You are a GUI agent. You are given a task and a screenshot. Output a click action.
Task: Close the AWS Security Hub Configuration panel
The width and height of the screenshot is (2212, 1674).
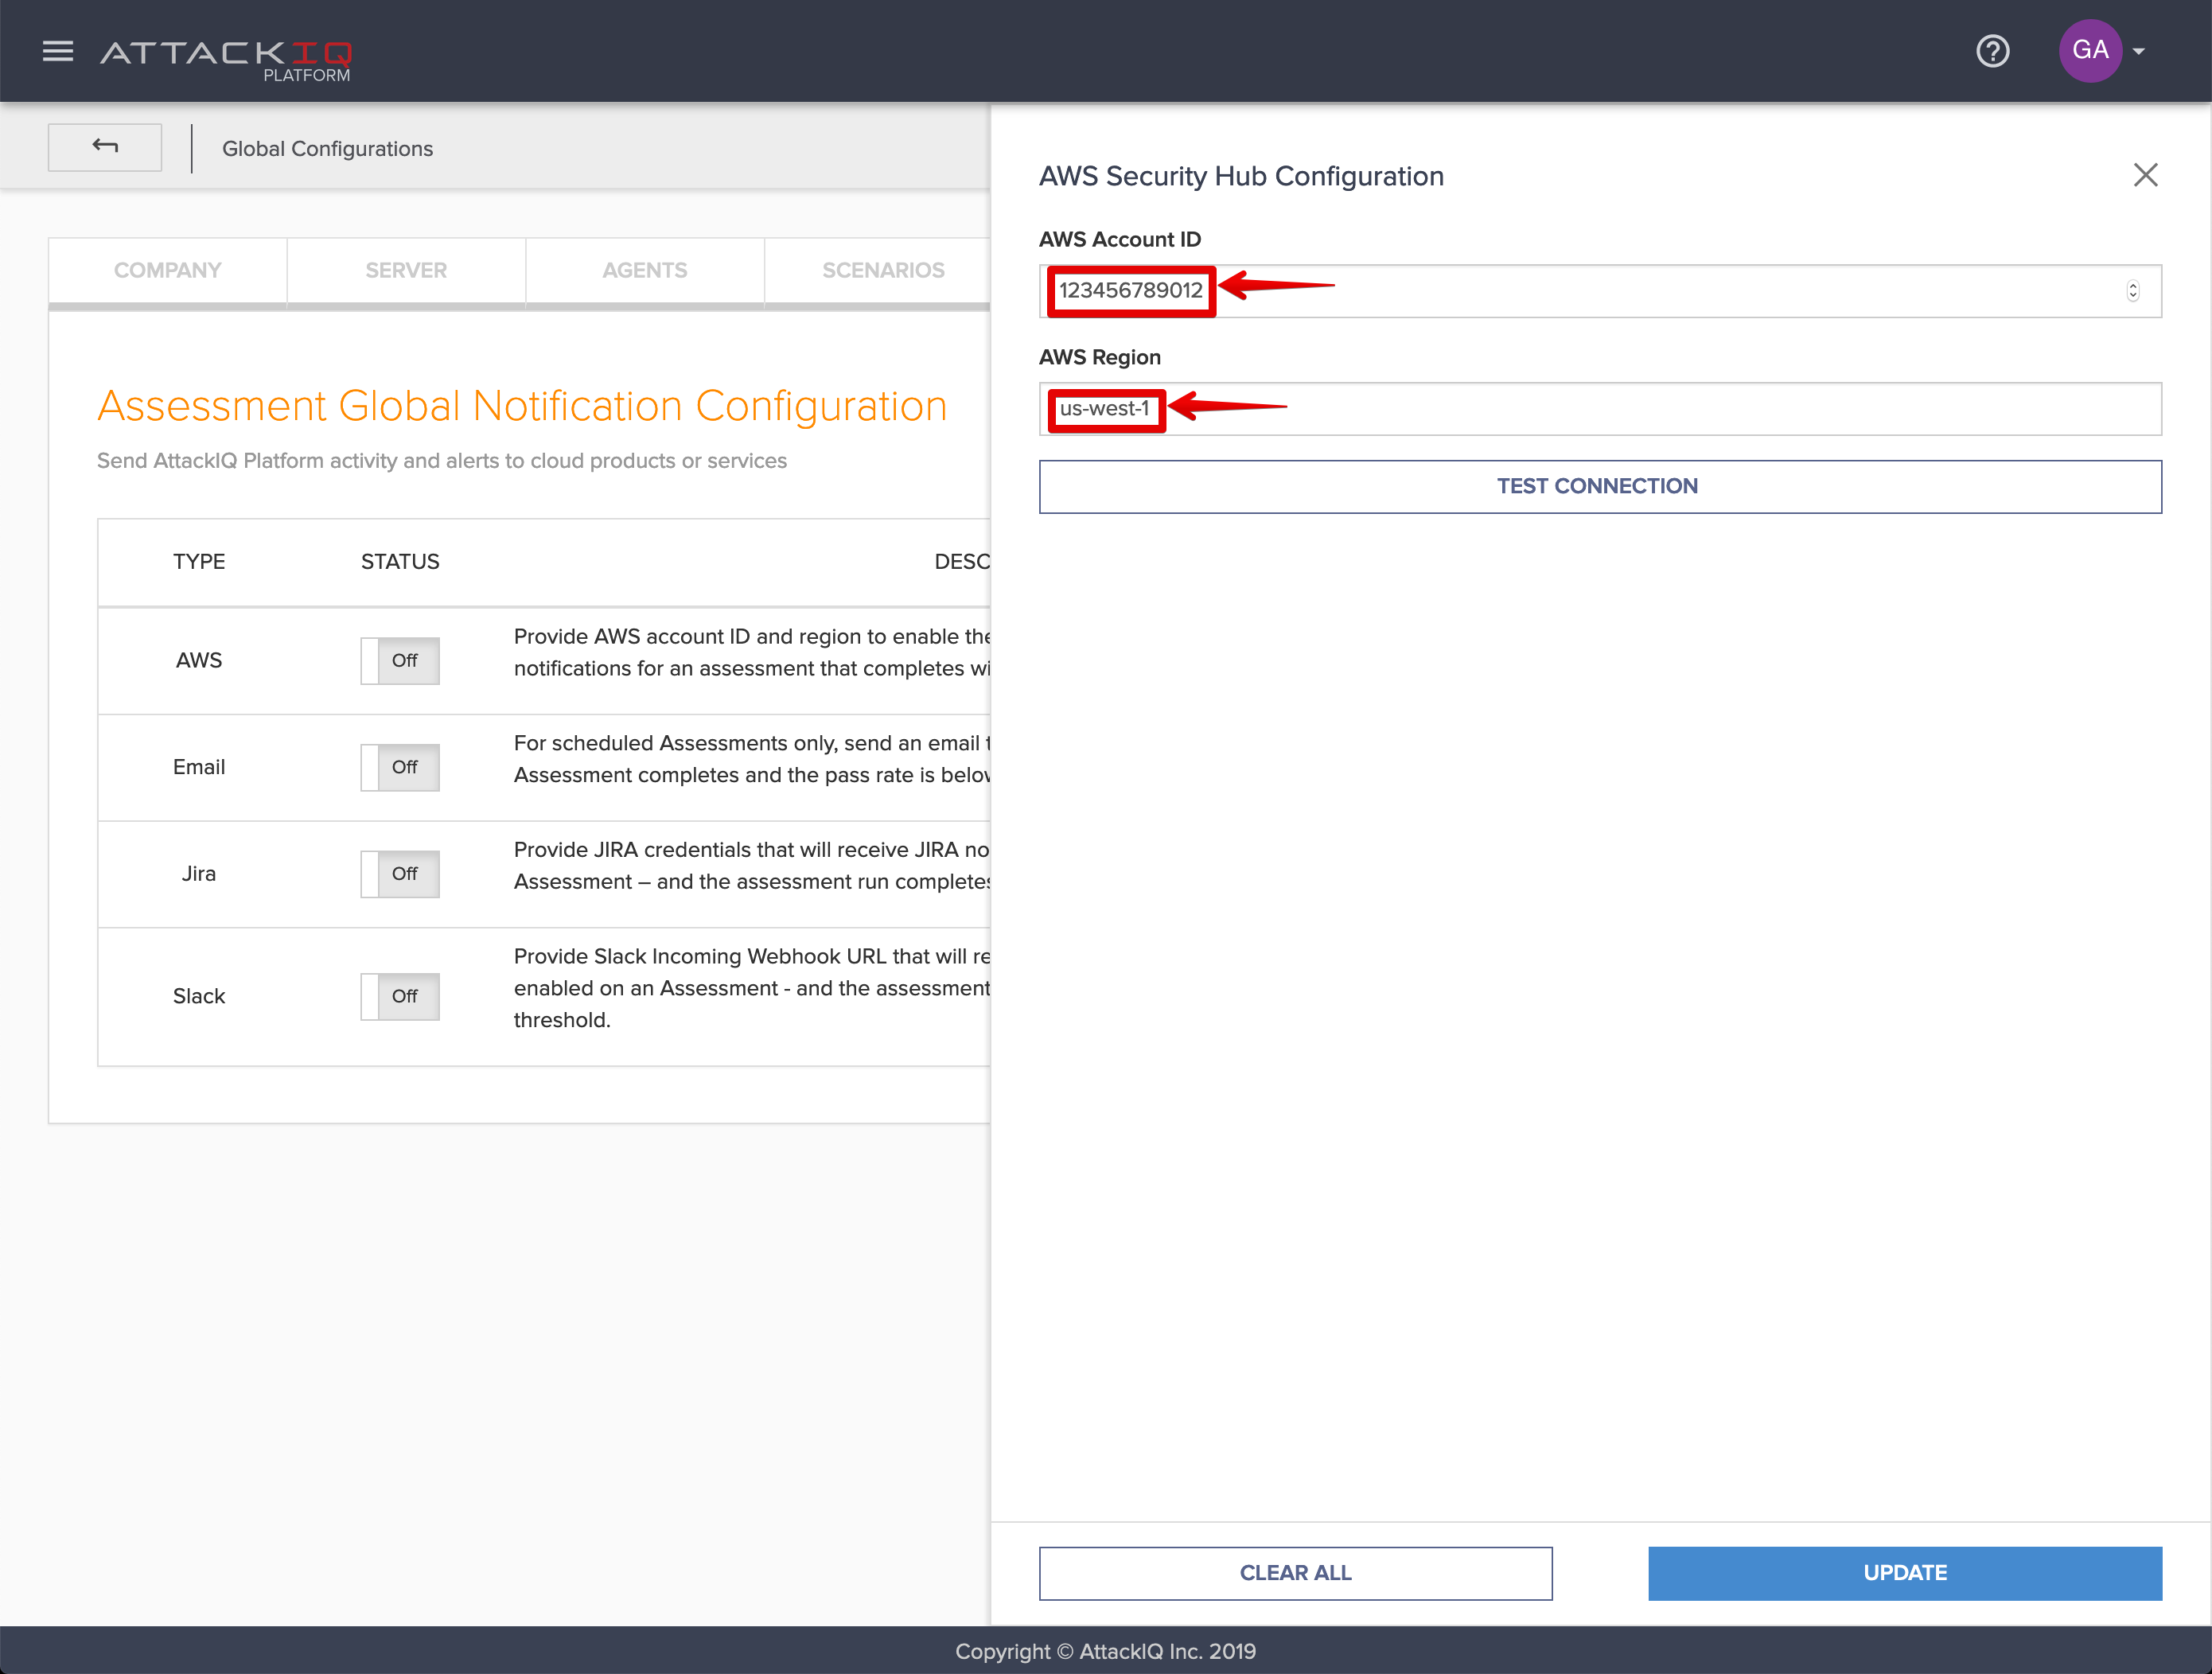click(2145, 175)
